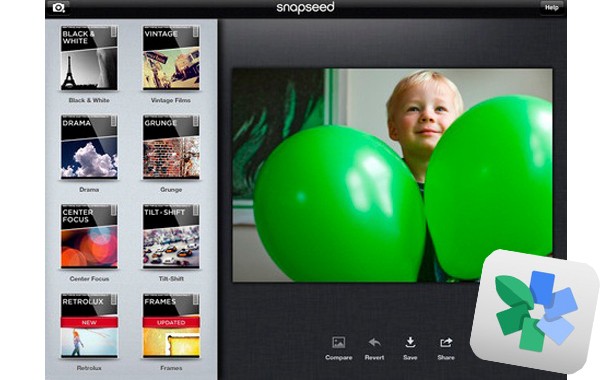Hit the Save download icon

pyautogui.click(x=410, y=342)
